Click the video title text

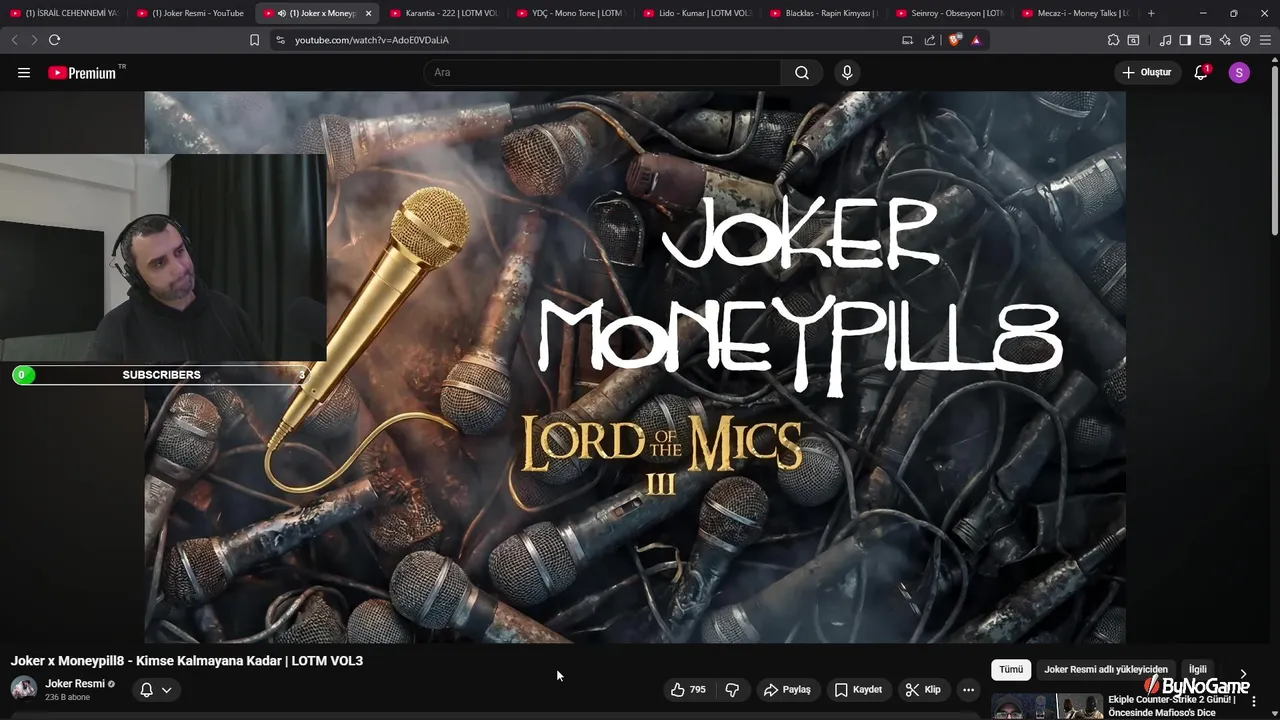pyautogui.click(x=187, y=661)
